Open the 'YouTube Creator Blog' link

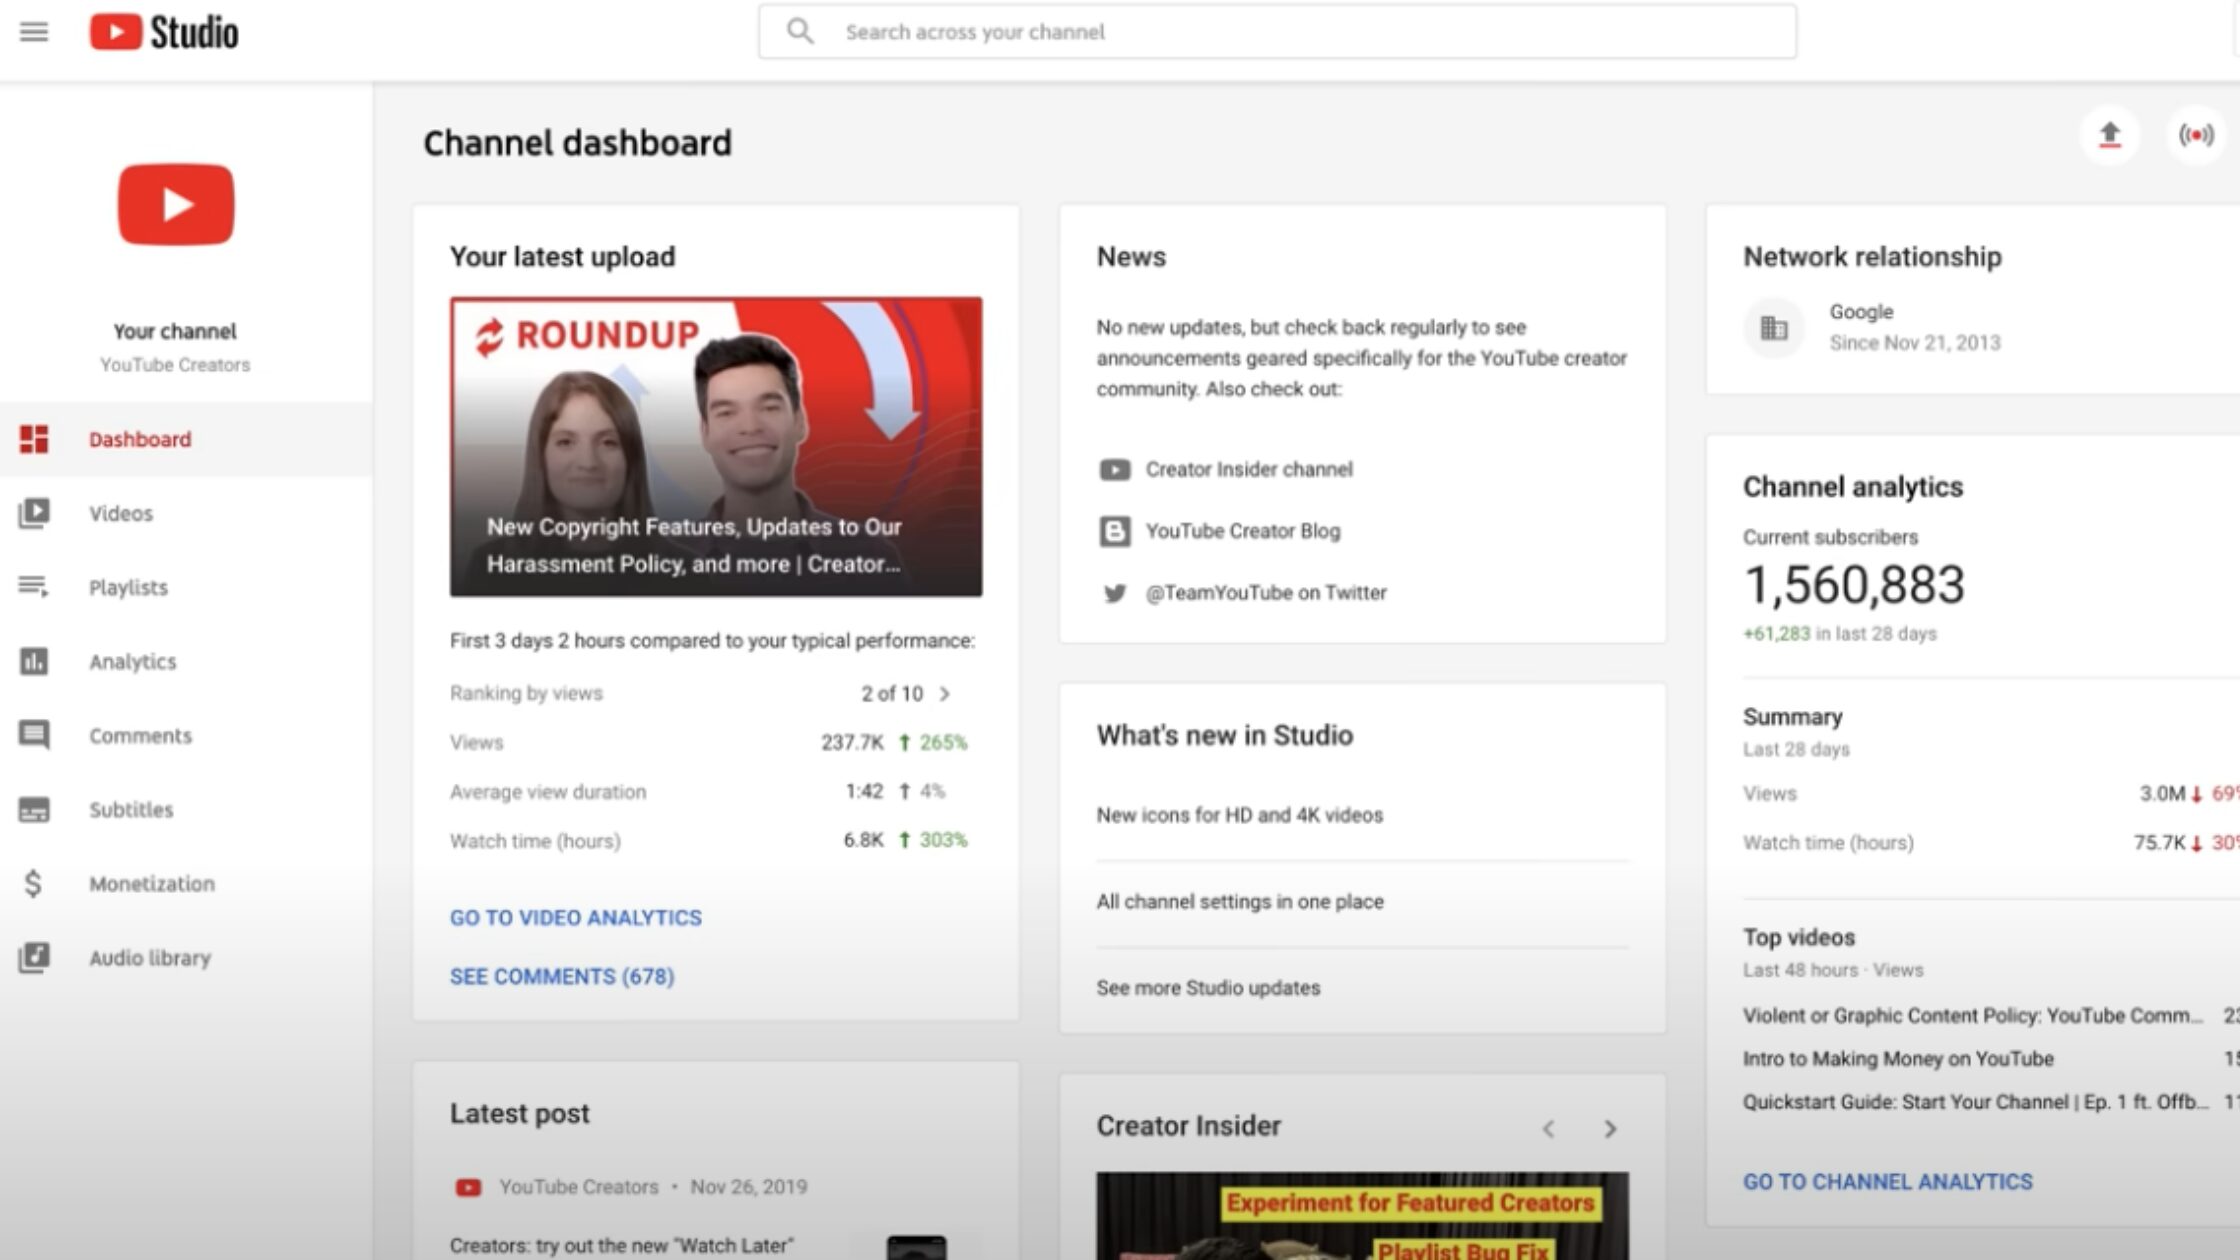tap(1243, 531)
